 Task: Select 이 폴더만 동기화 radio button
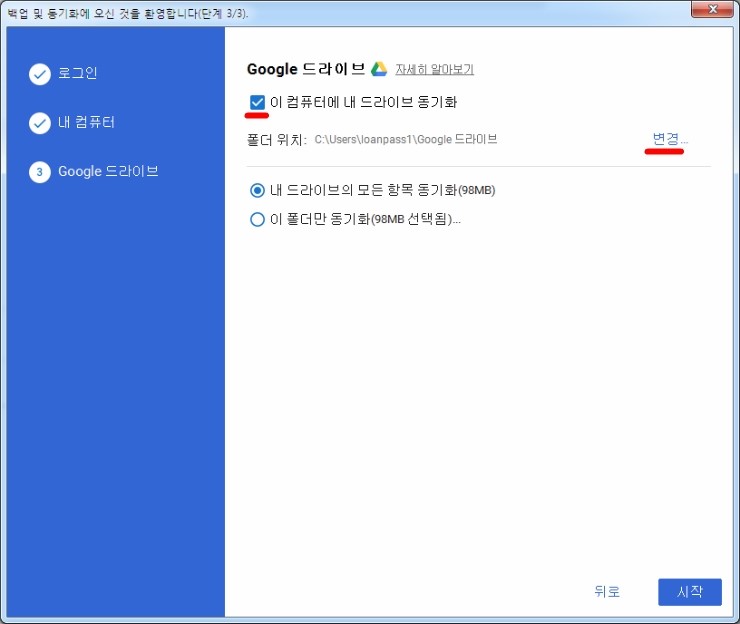coord(257,219)
